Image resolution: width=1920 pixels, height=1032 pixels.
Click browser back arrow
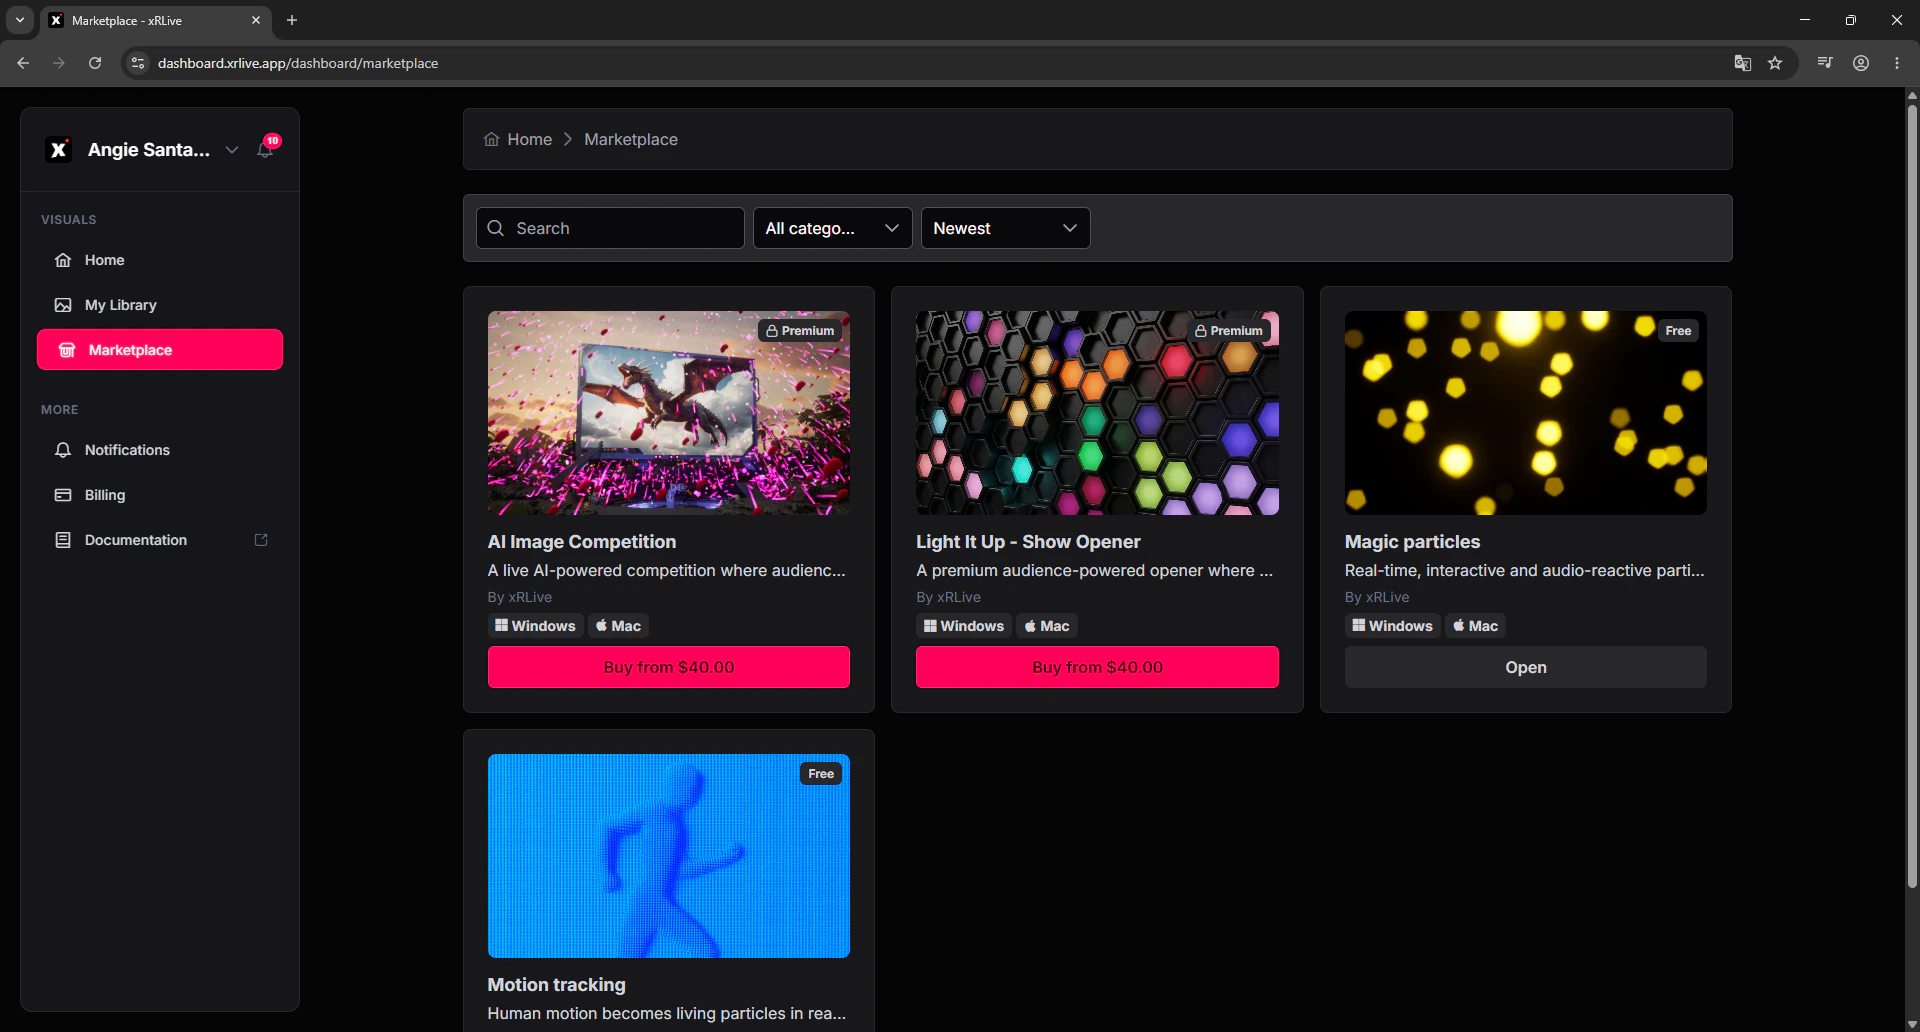pos(23,63)
